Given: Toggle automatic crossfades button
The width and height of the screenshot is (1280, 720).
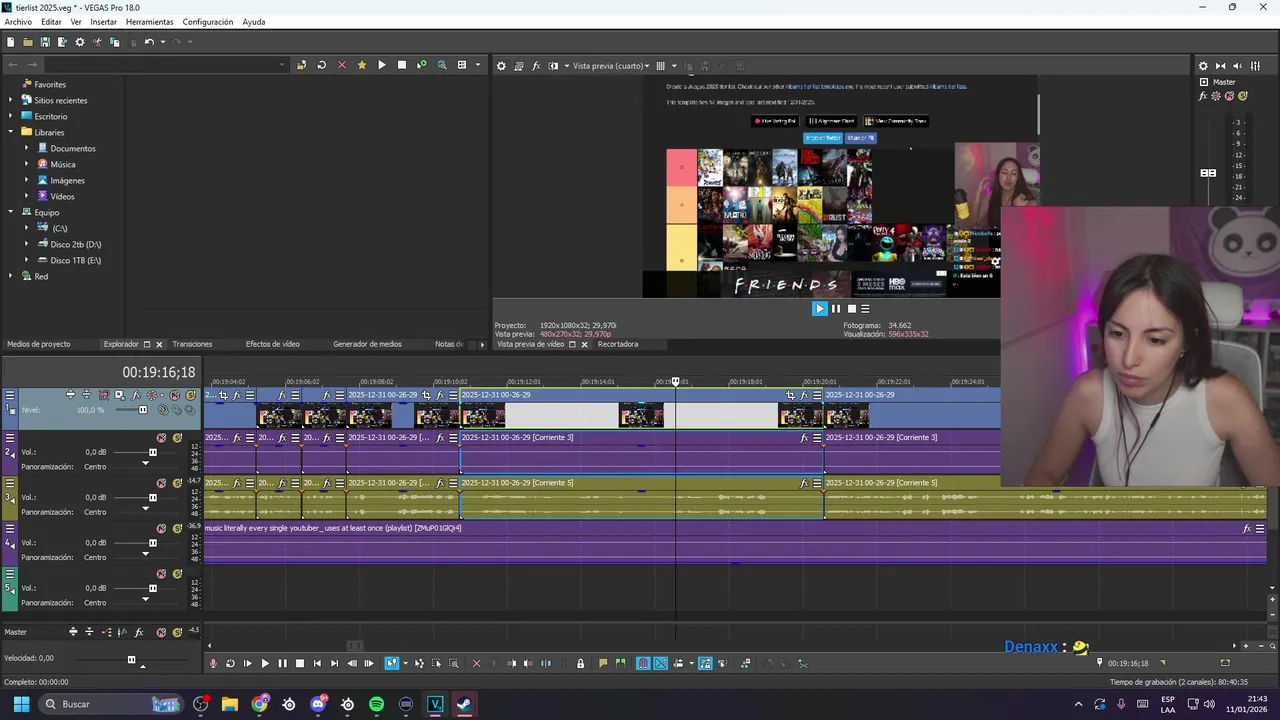Looking at the screenshot, I should point(660,663).
